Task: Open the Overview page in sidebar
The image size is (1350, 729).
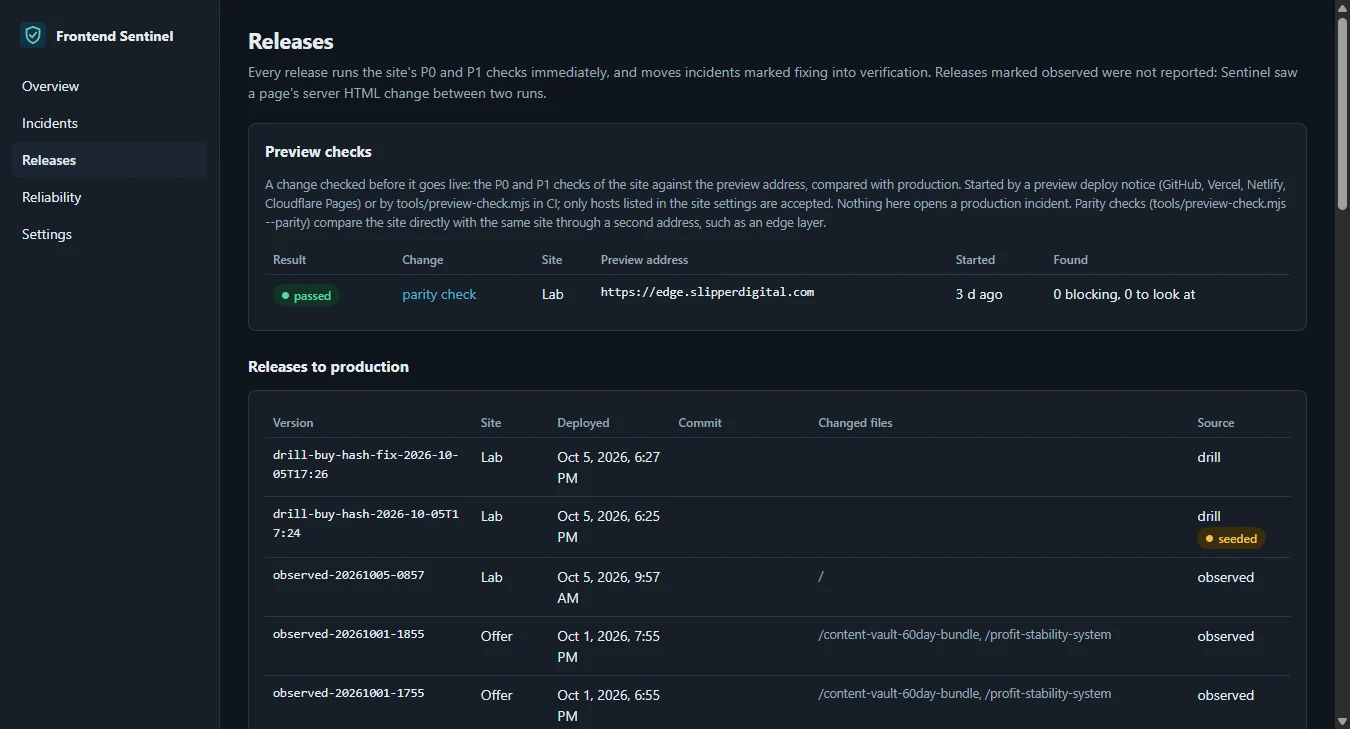Action: coord(109,86)
